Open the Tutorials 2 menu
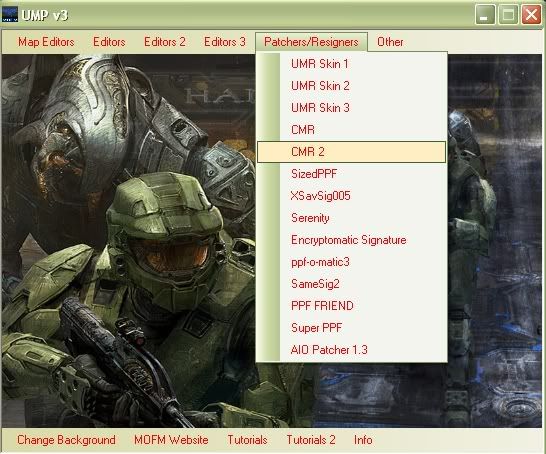Image resolution: width=546 pixels, height=454 pixels. point(311,440)
